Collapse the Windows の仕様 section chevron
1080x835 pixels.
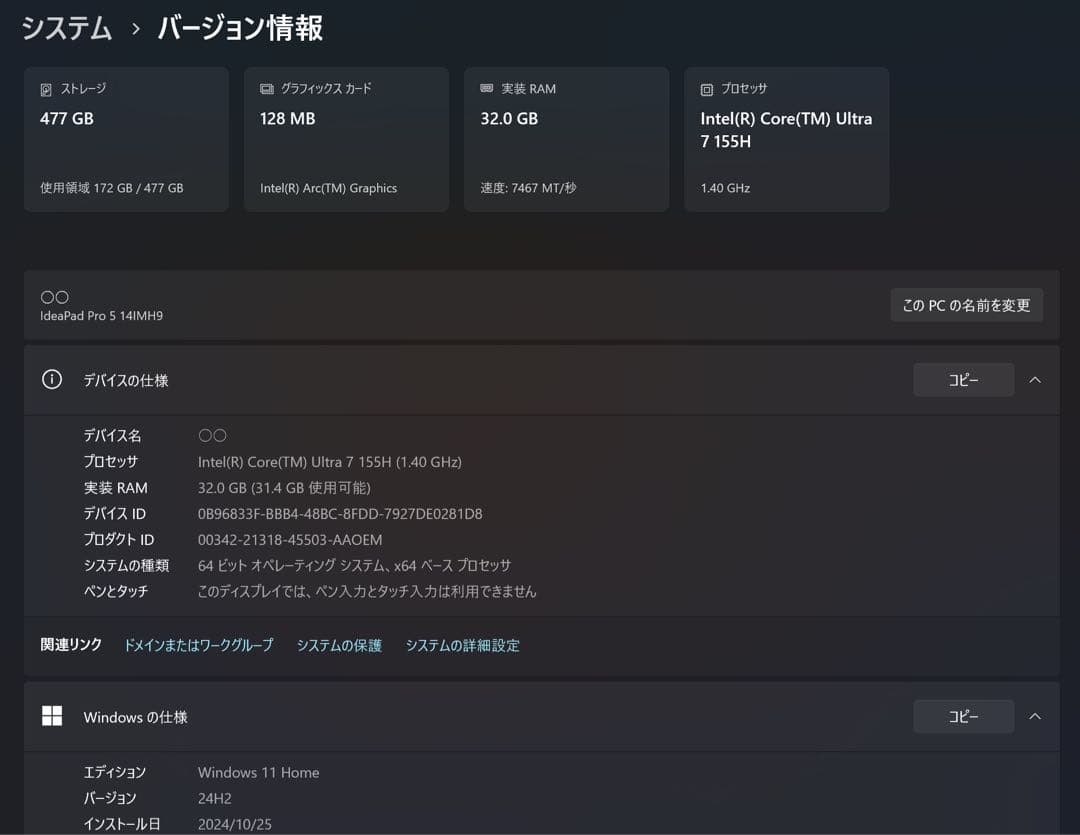[x=1035, y=716]
